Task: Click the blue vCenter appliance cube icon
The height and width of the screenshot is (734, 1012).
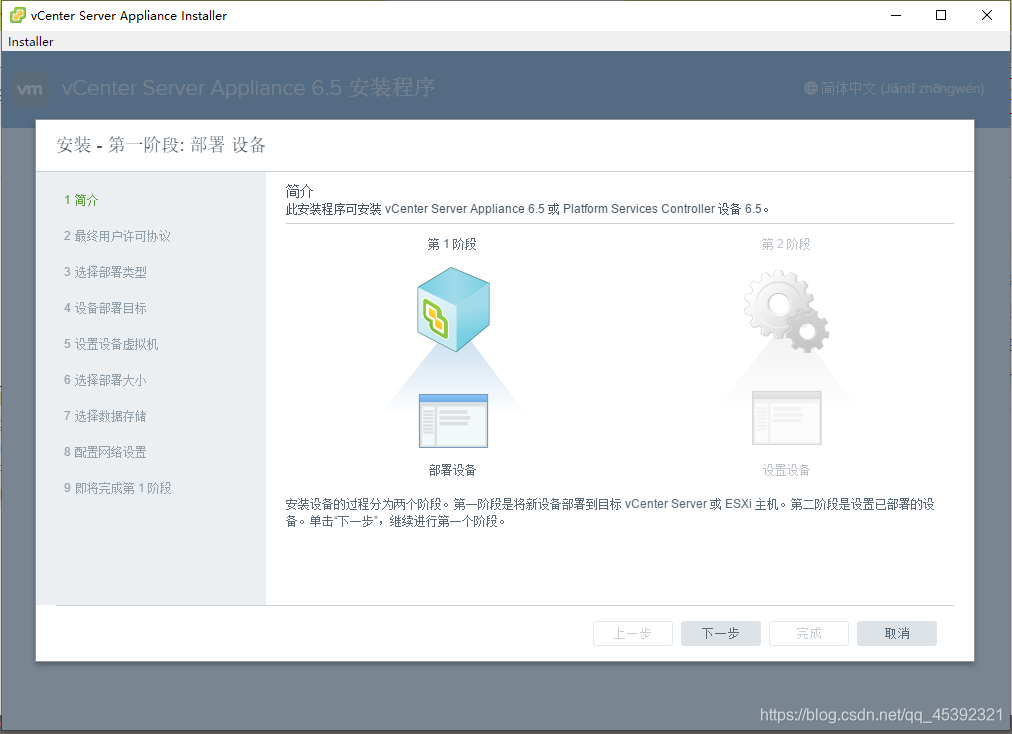Action: click(x=453, y=309)
